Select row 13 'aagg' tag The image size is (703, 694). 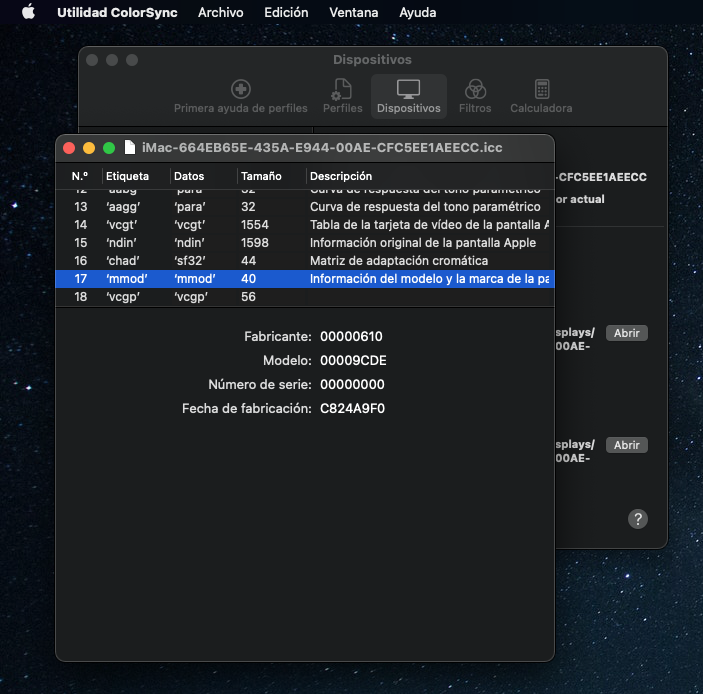305,207
